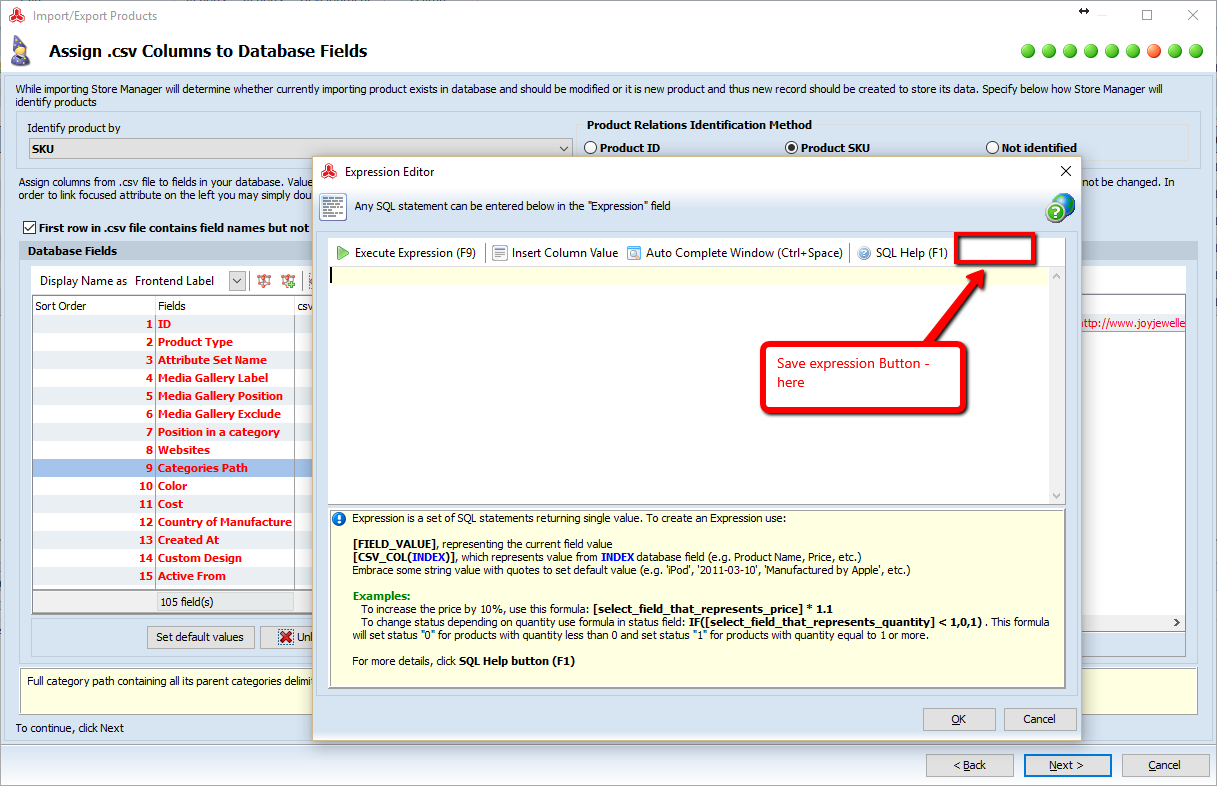This screenshot has width=1217, height=786.
Task: Select the Categories Path field row
Action: coord(202,468)
